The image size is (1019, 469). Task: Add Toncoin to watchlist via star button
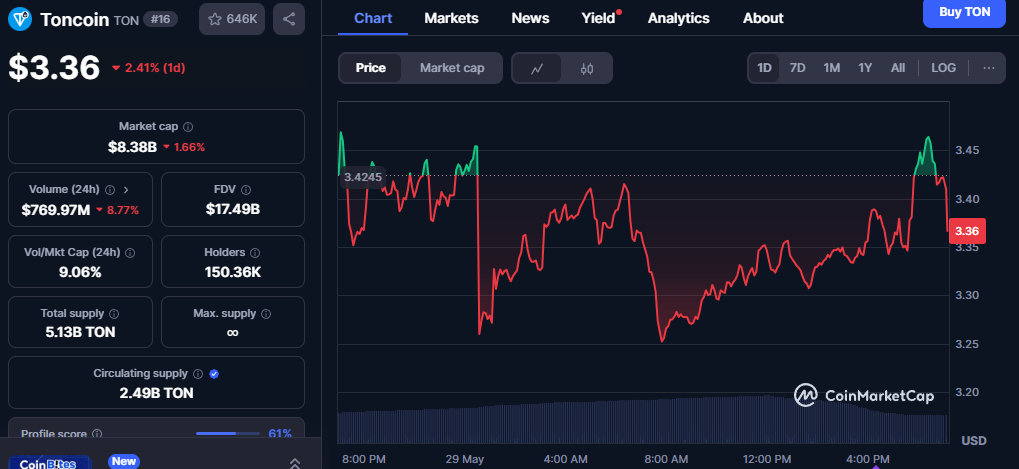click(232, 19)
